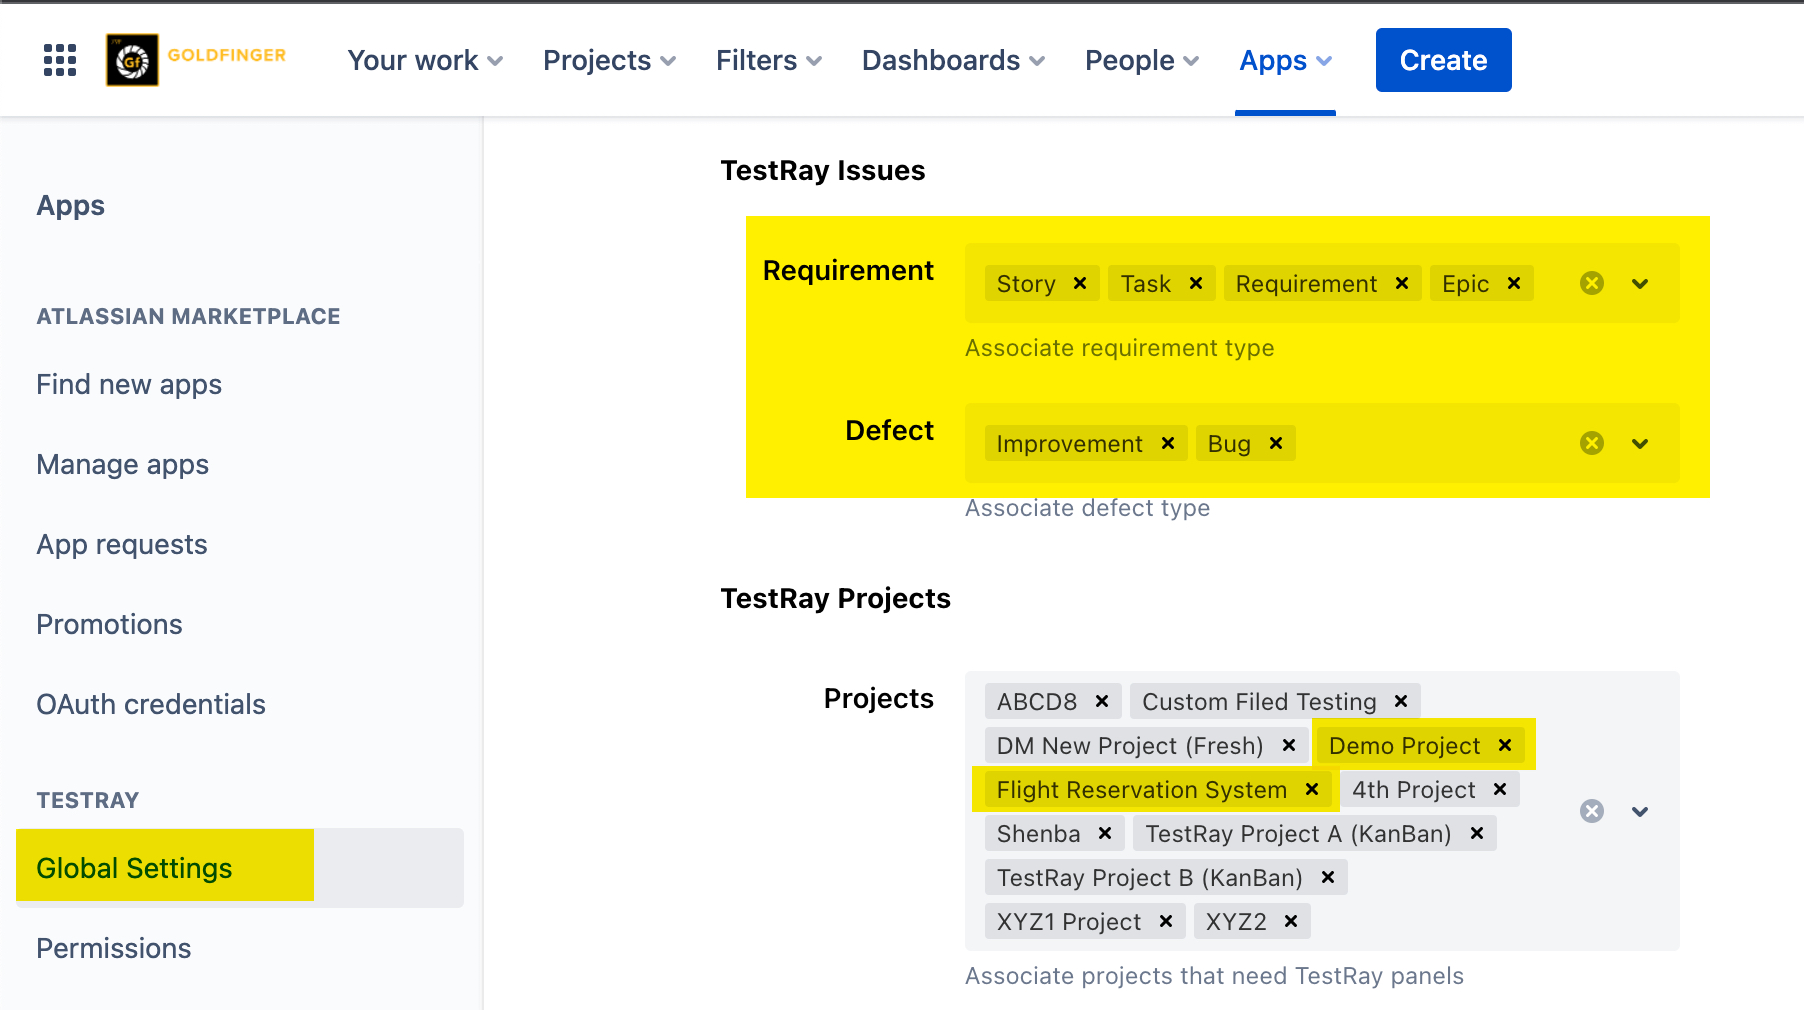This screenshot has width=1804, height=1010.
Task: Expand the Defect type dropdown
Action: point(1640,444)
